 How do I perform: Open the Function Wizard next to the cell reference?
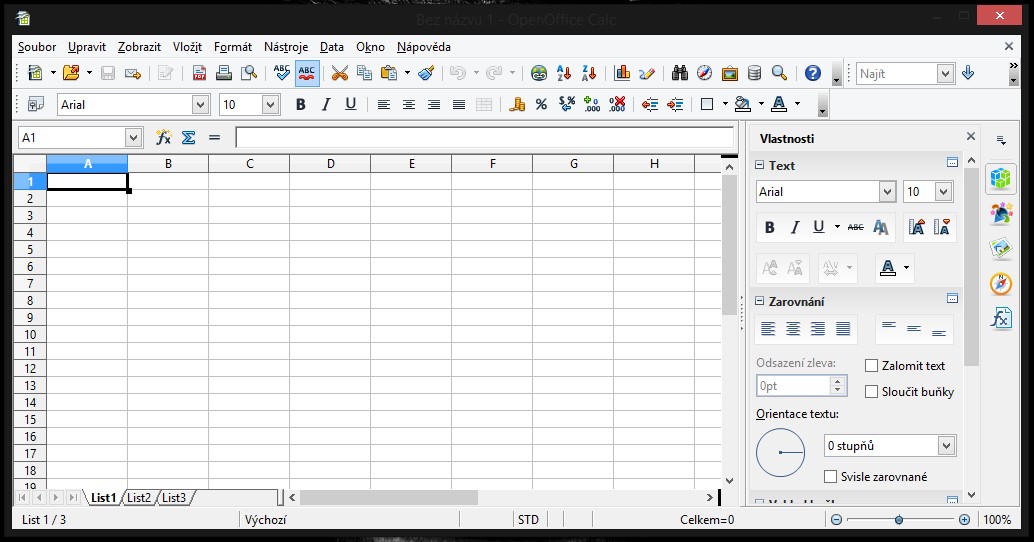coord(163,138)
